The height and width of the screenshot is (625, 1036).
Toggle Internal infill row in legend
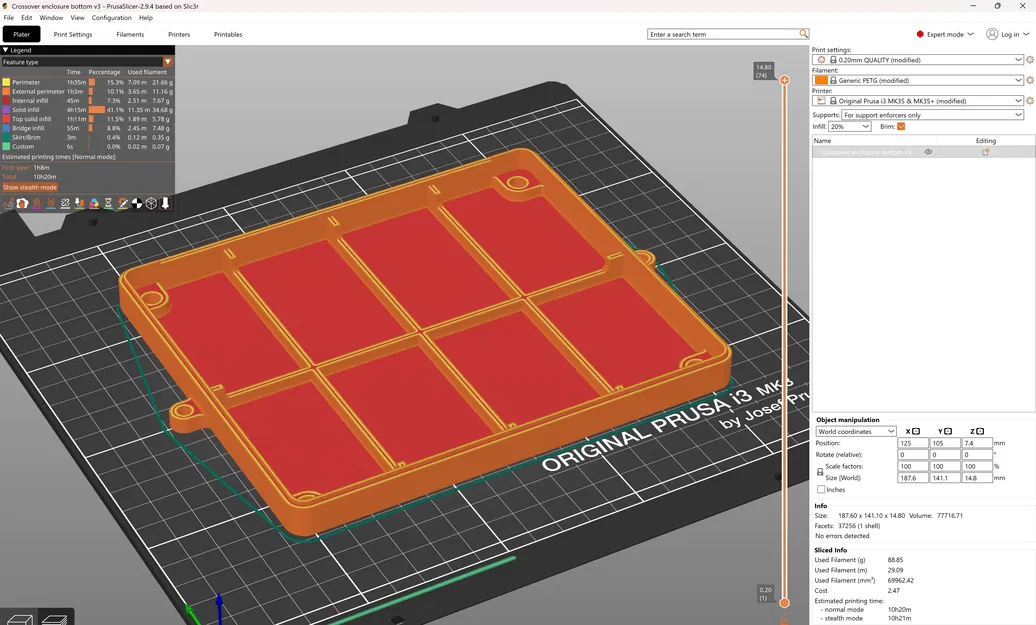pos(87,101)
